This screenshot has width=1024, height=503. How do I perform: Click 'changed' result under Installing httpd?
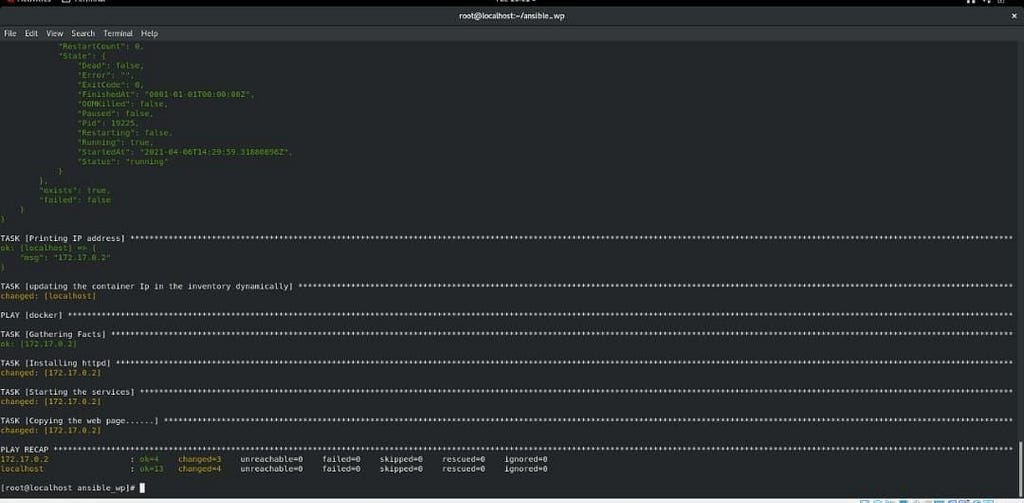[x=51, y=372]
